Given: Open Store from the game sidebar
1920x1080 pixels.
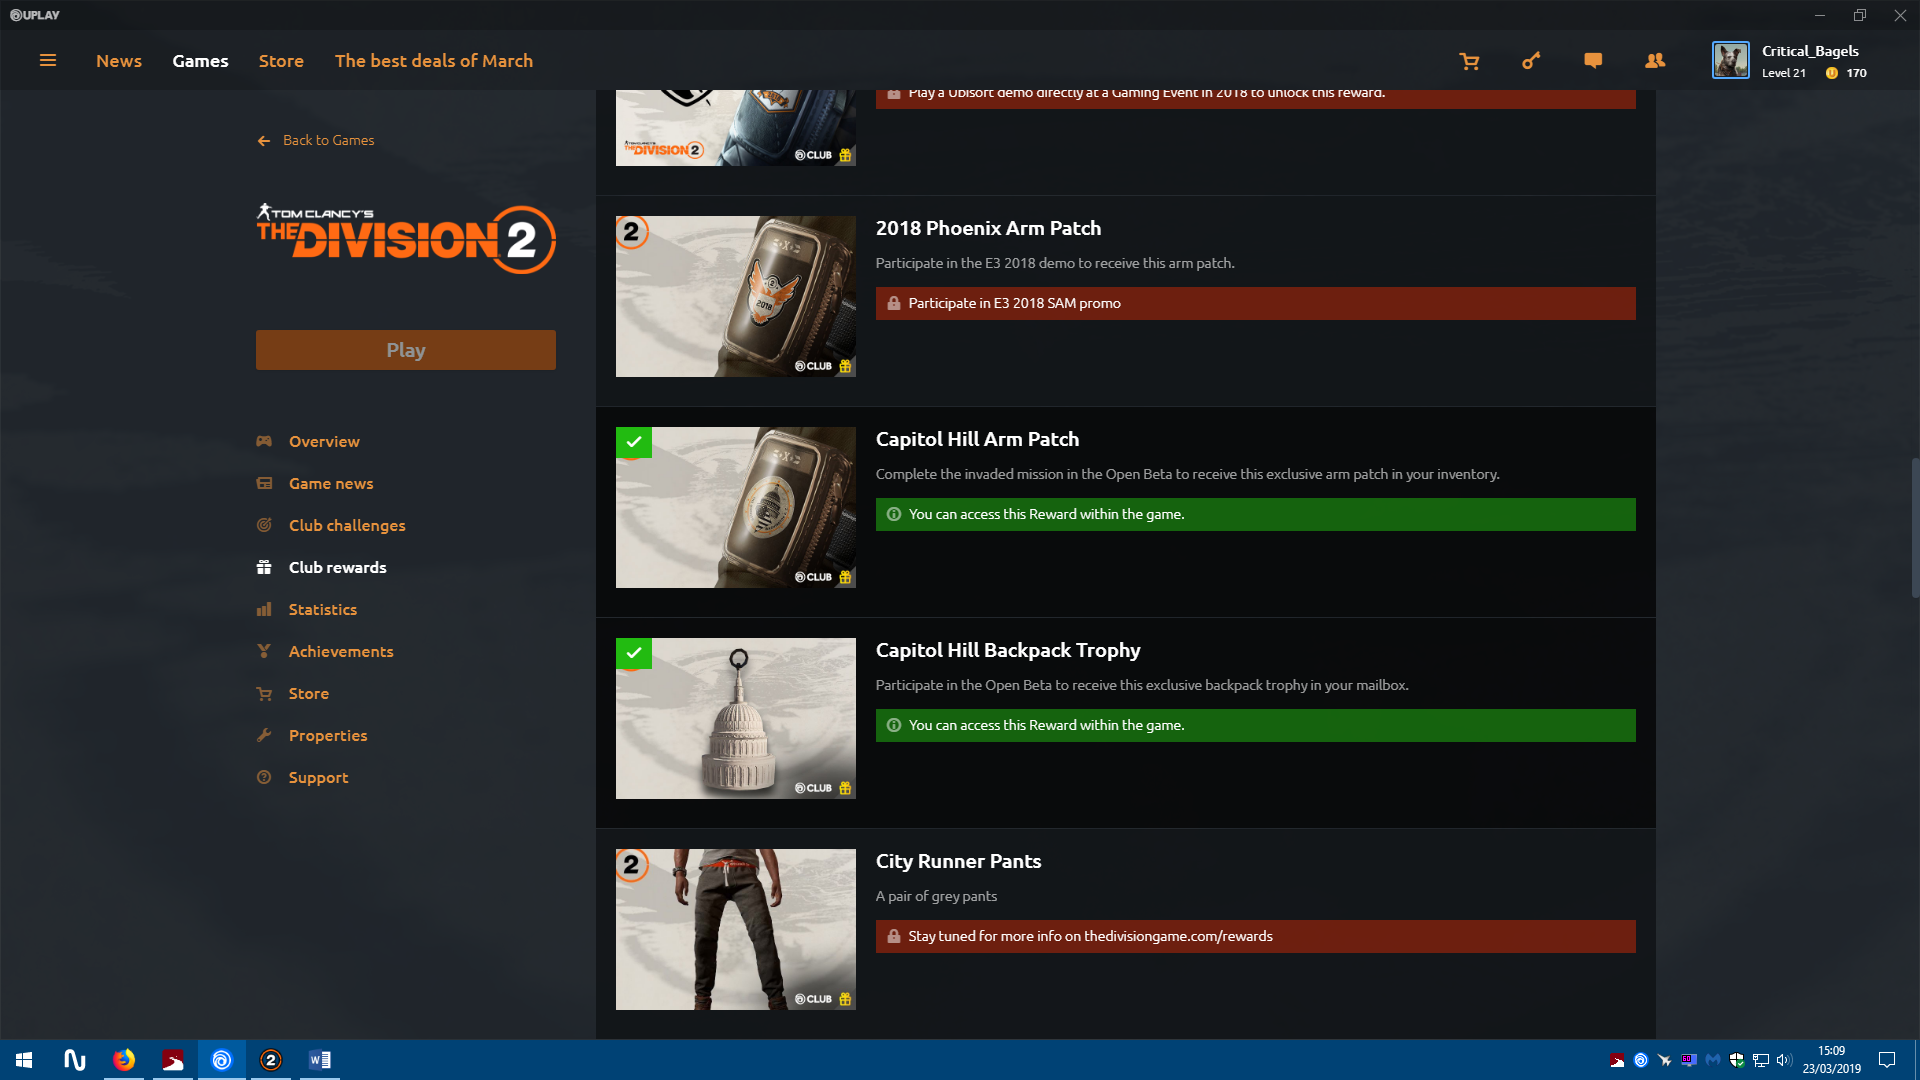Looking at the screenshot, I should [309, 693].
